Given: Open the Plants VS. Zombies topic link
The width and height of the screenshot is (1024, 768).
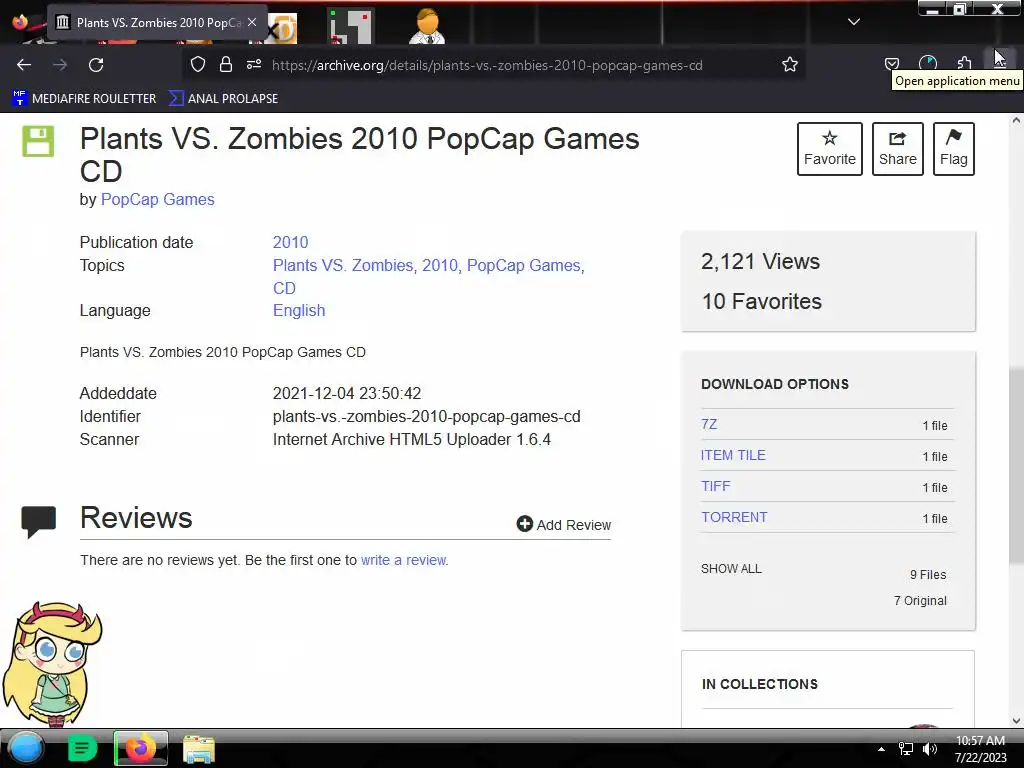Looking at the screenshot, I should pyautogui.click(x=343, y=266).
